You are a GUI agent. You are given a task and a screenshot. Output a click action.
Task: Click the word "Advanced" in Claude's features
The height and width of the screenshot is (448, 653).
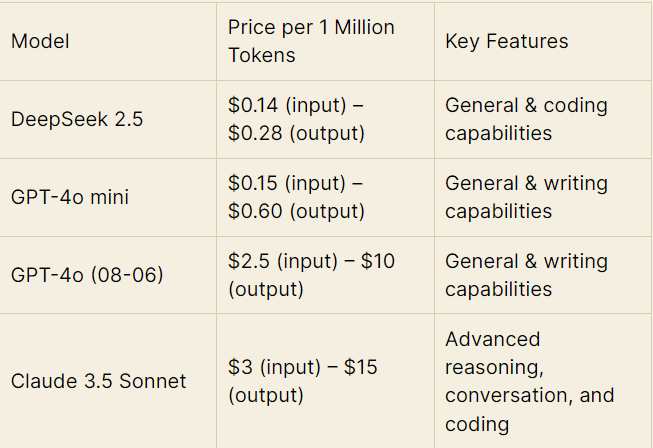point(492,339)
